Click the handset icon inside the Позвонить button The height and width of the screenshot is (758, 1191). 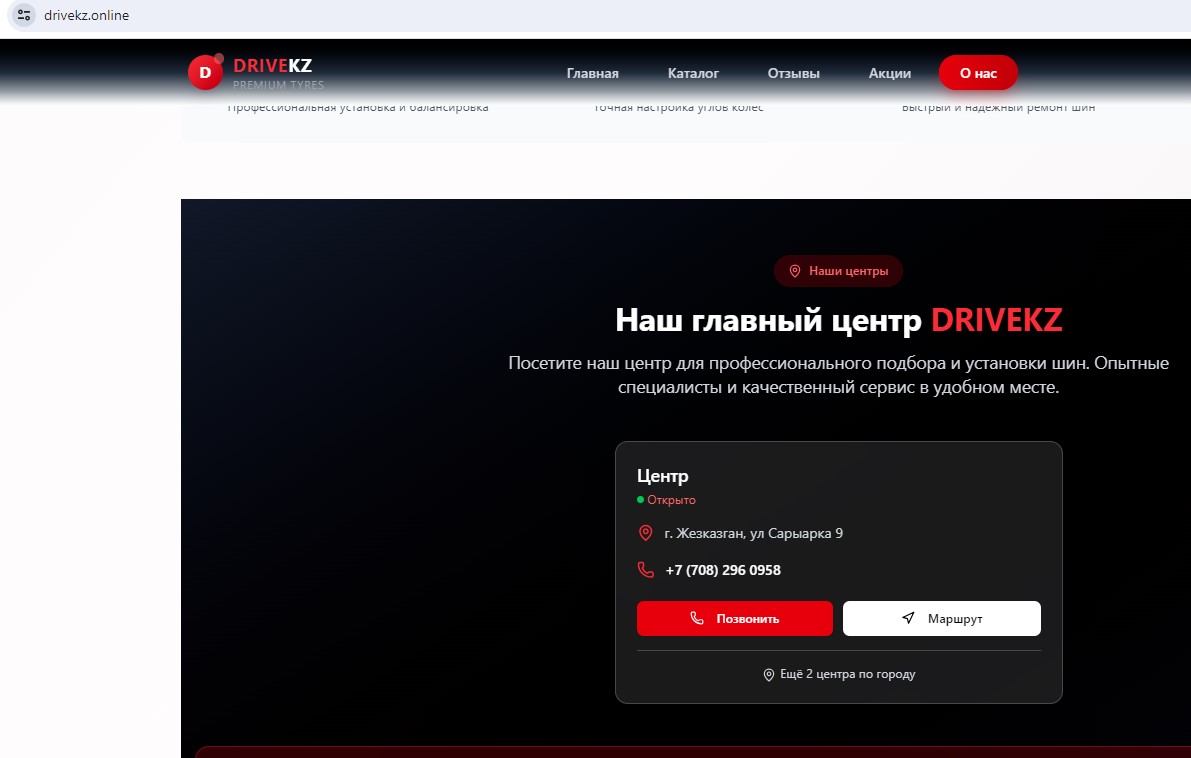[x=697, y=618]
